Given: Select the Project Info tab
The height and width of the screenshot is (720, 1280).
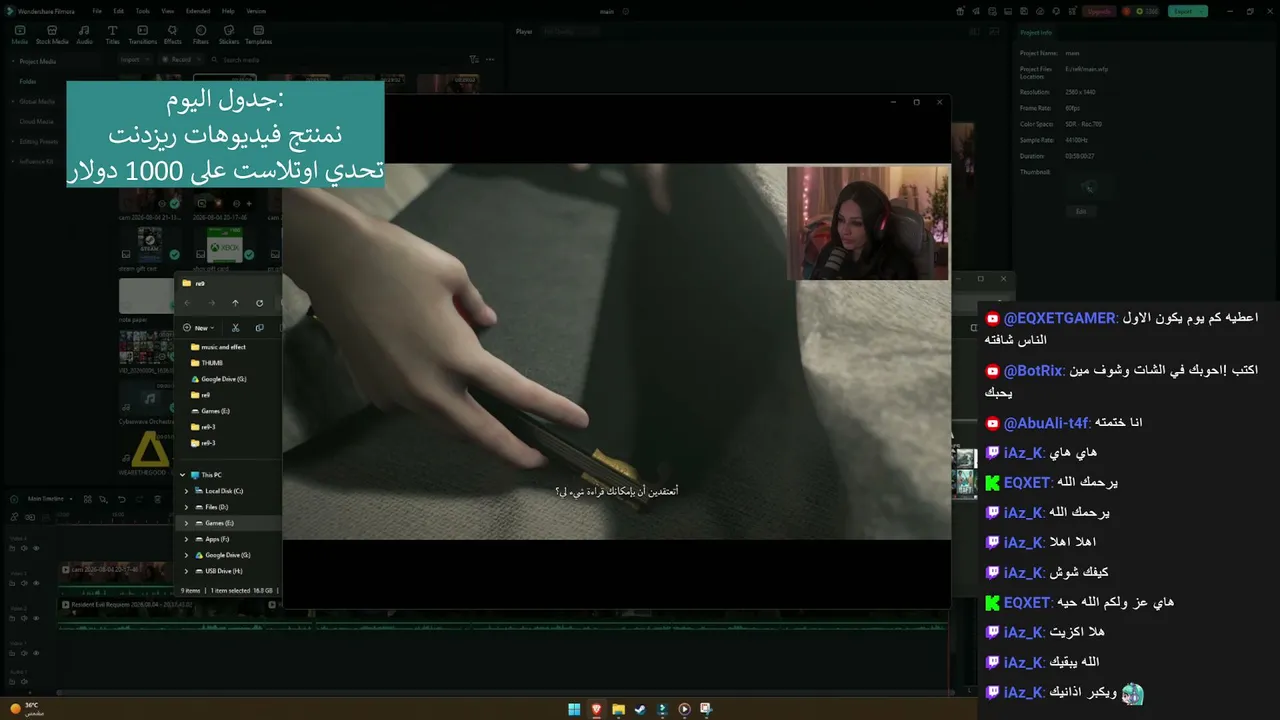Looking at the screenshot, I should 1036,32.
